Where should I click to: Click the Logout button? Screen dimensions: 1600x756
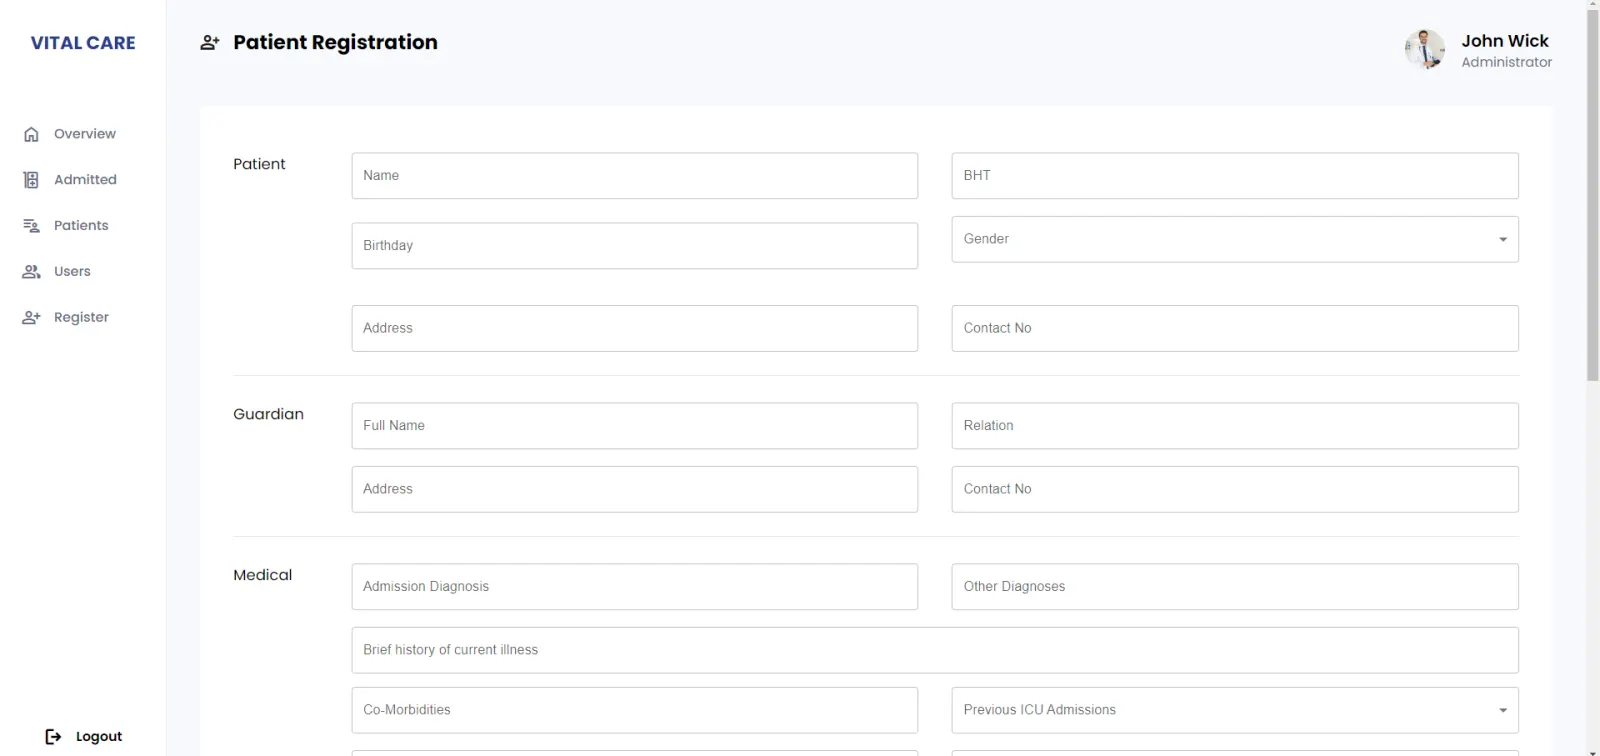pyautogui.click(x=84, y=737)
